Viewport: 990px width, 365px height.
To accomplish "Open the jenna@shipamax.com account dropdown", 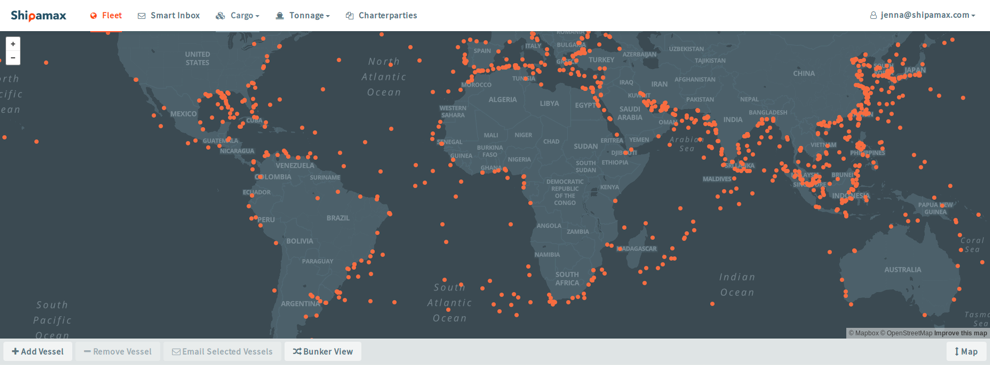I will 923,15.
